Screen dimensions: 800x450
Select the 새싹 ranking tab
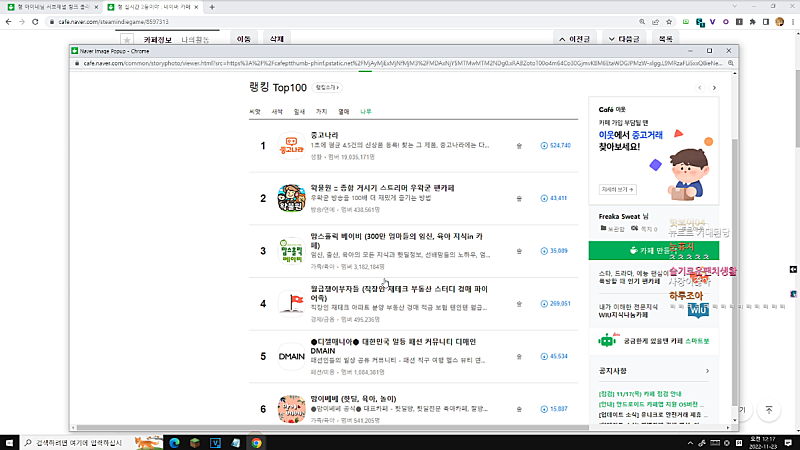(277, 112)
